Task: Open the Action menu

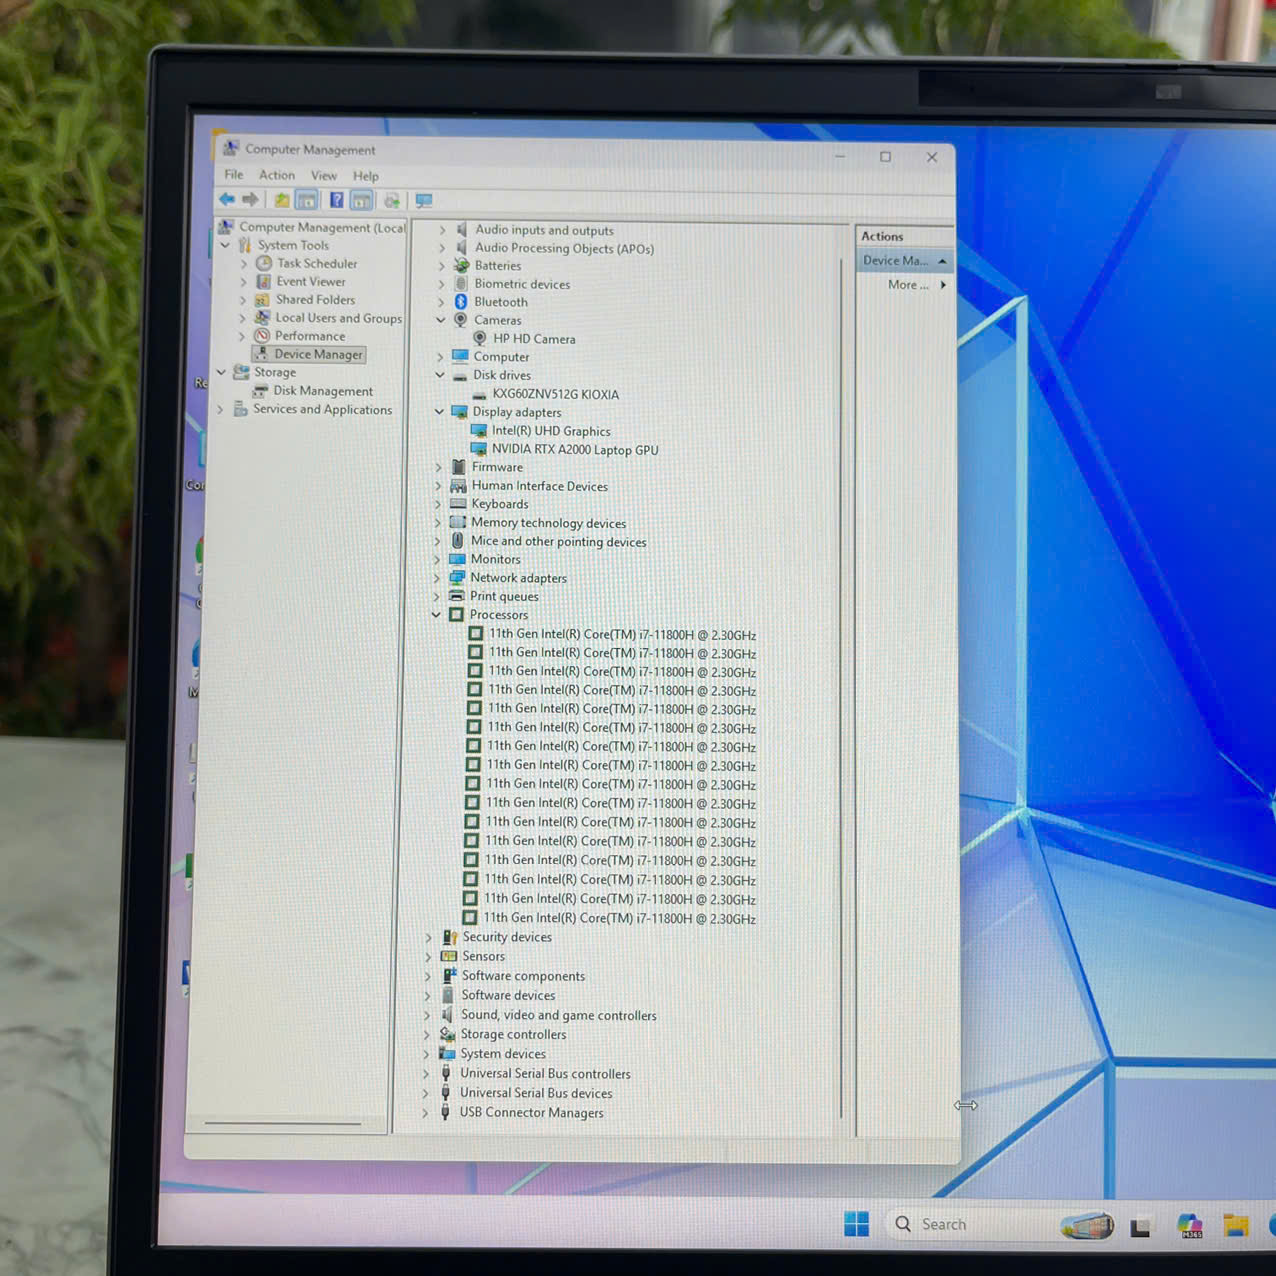Action: pos(277,175)
